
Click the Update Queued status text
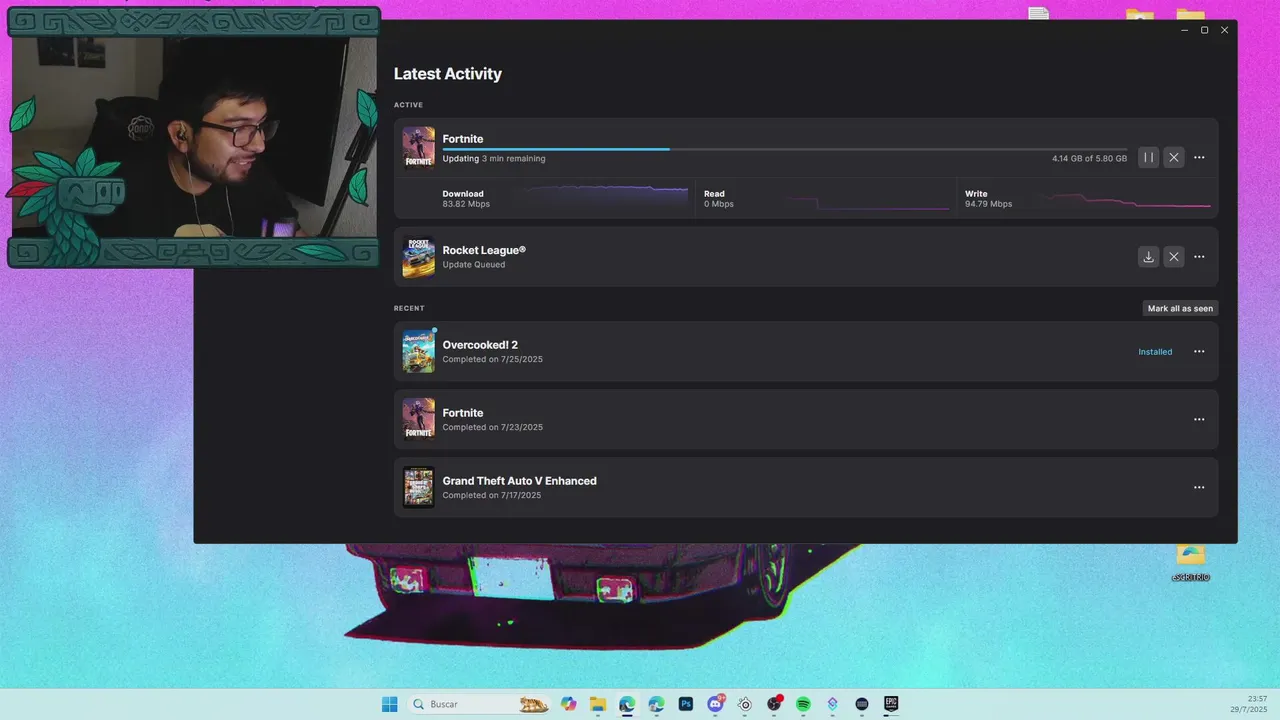coord(474,265)
